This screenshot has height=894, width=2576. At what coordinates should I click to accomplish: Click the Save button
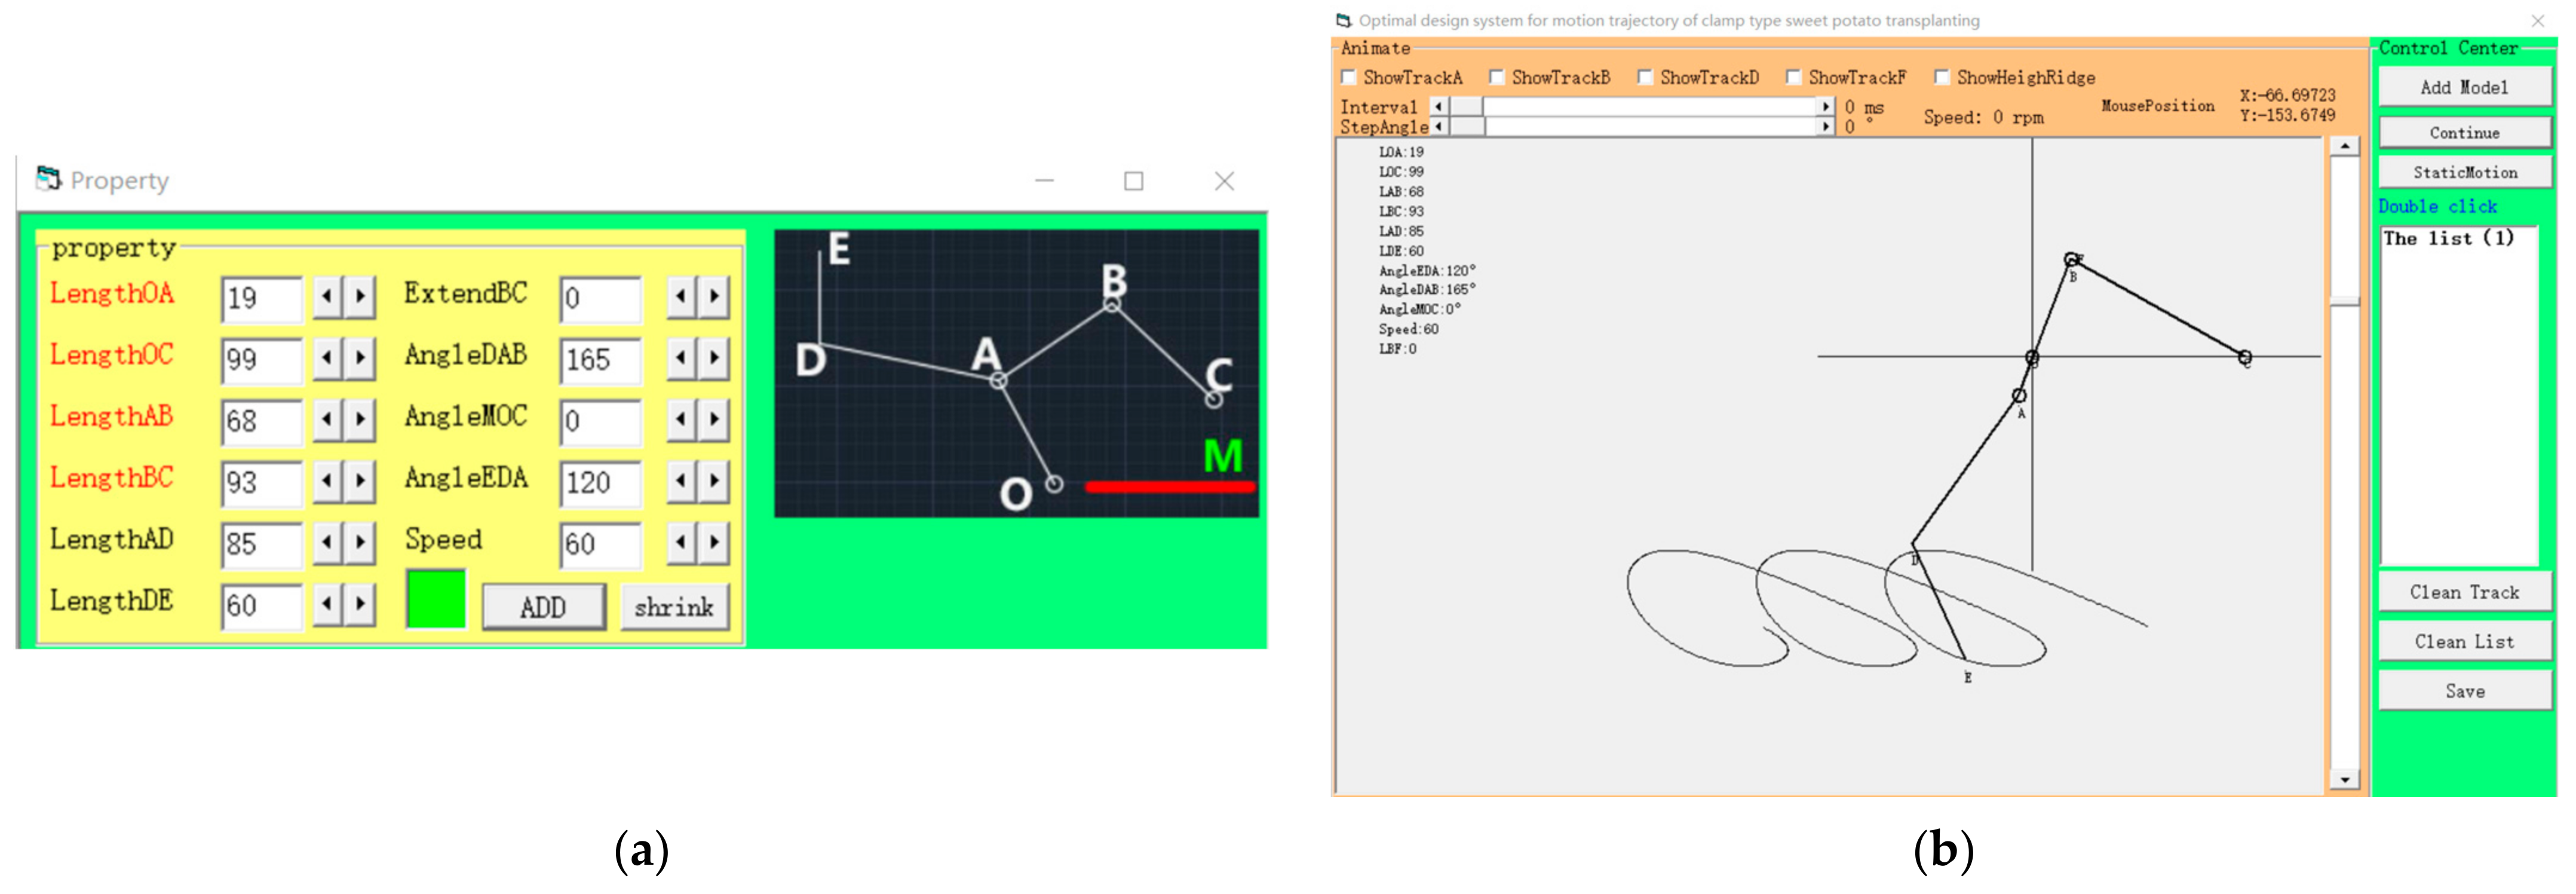click(2463, 691)
